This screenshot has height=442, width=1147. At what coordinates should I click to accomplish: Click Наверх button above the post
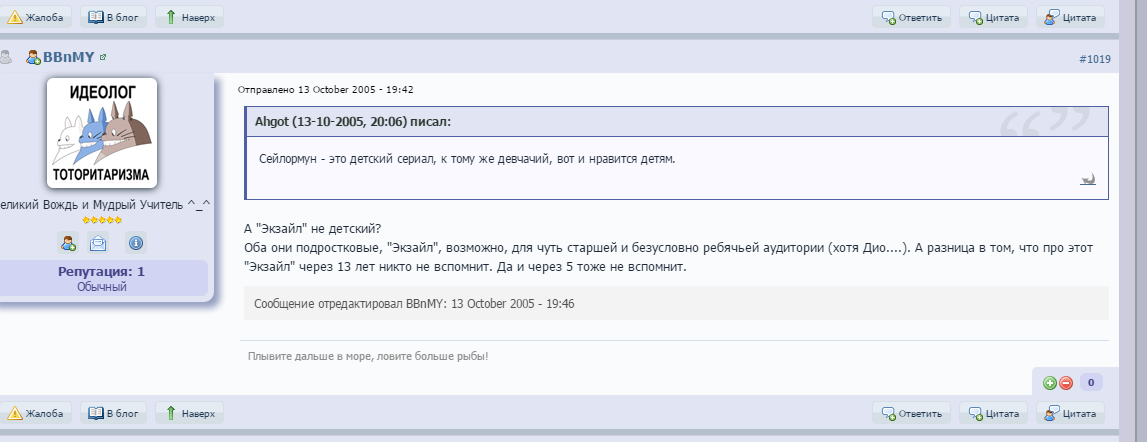point(189,17)
